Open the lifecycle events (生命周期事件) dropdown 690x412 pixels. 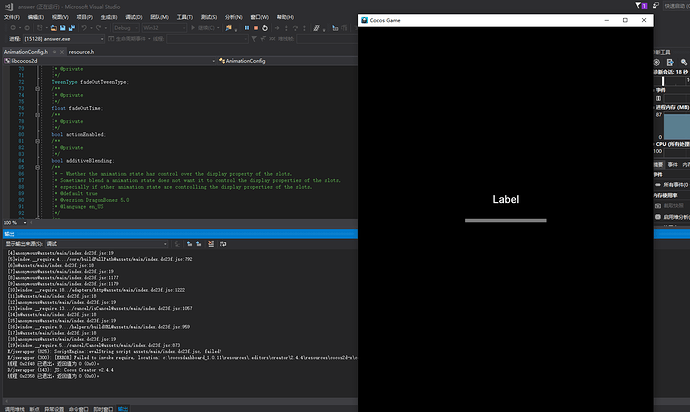click(130, 39)
